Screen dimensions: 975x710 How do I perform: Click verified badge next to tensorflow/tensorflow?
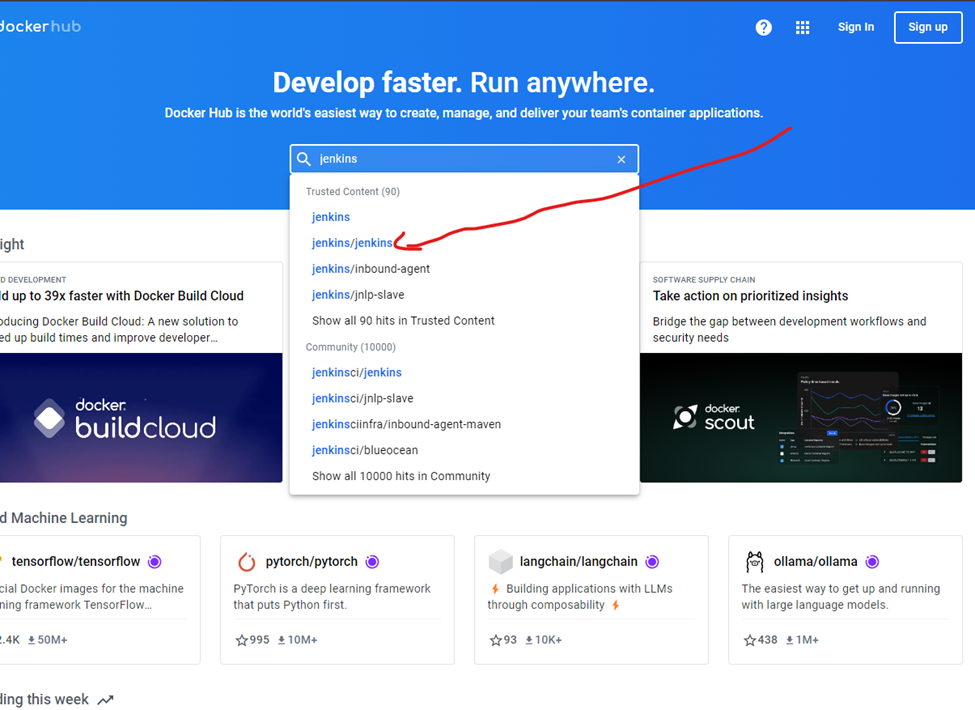coord(155,561)
